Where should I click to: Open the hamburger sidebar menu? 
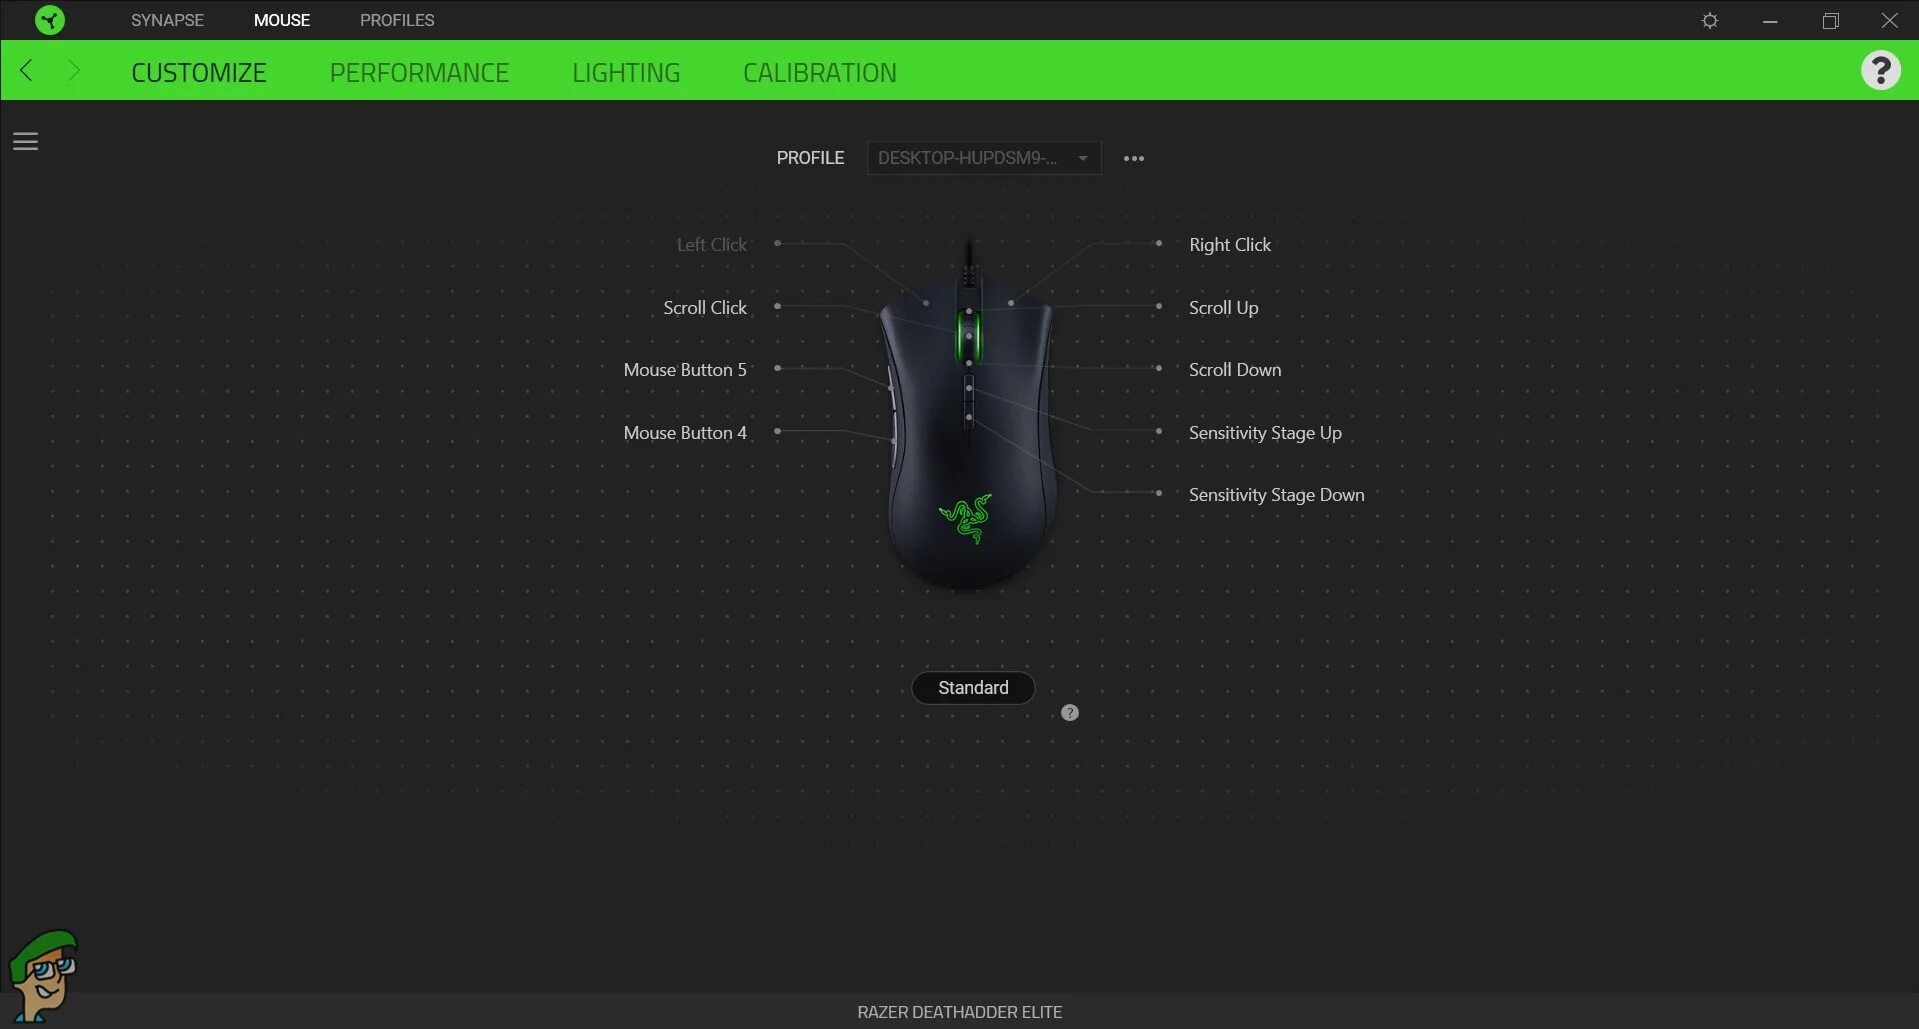pos(25,141)
